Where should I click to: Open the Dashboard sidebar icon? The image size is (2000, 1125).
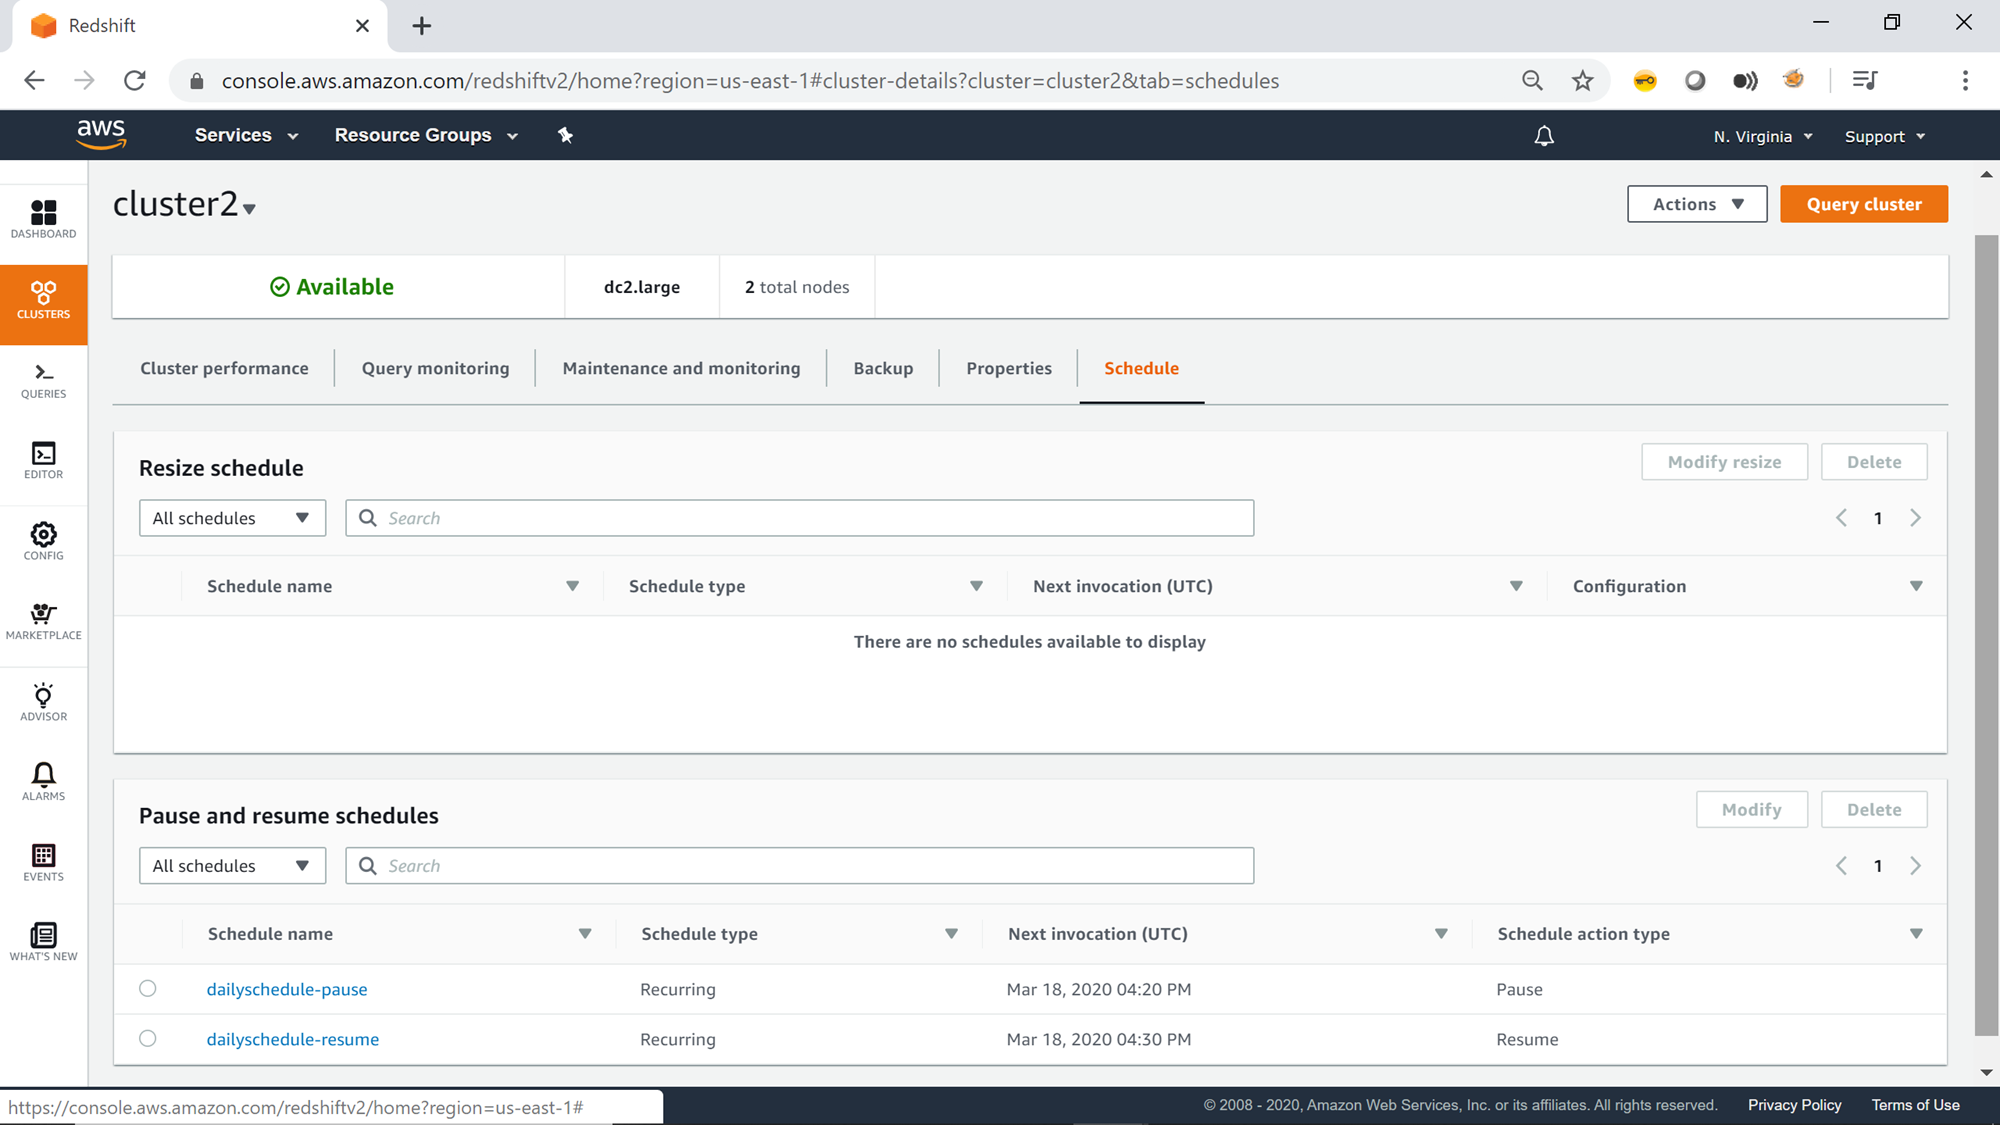[x=43, y=219]
